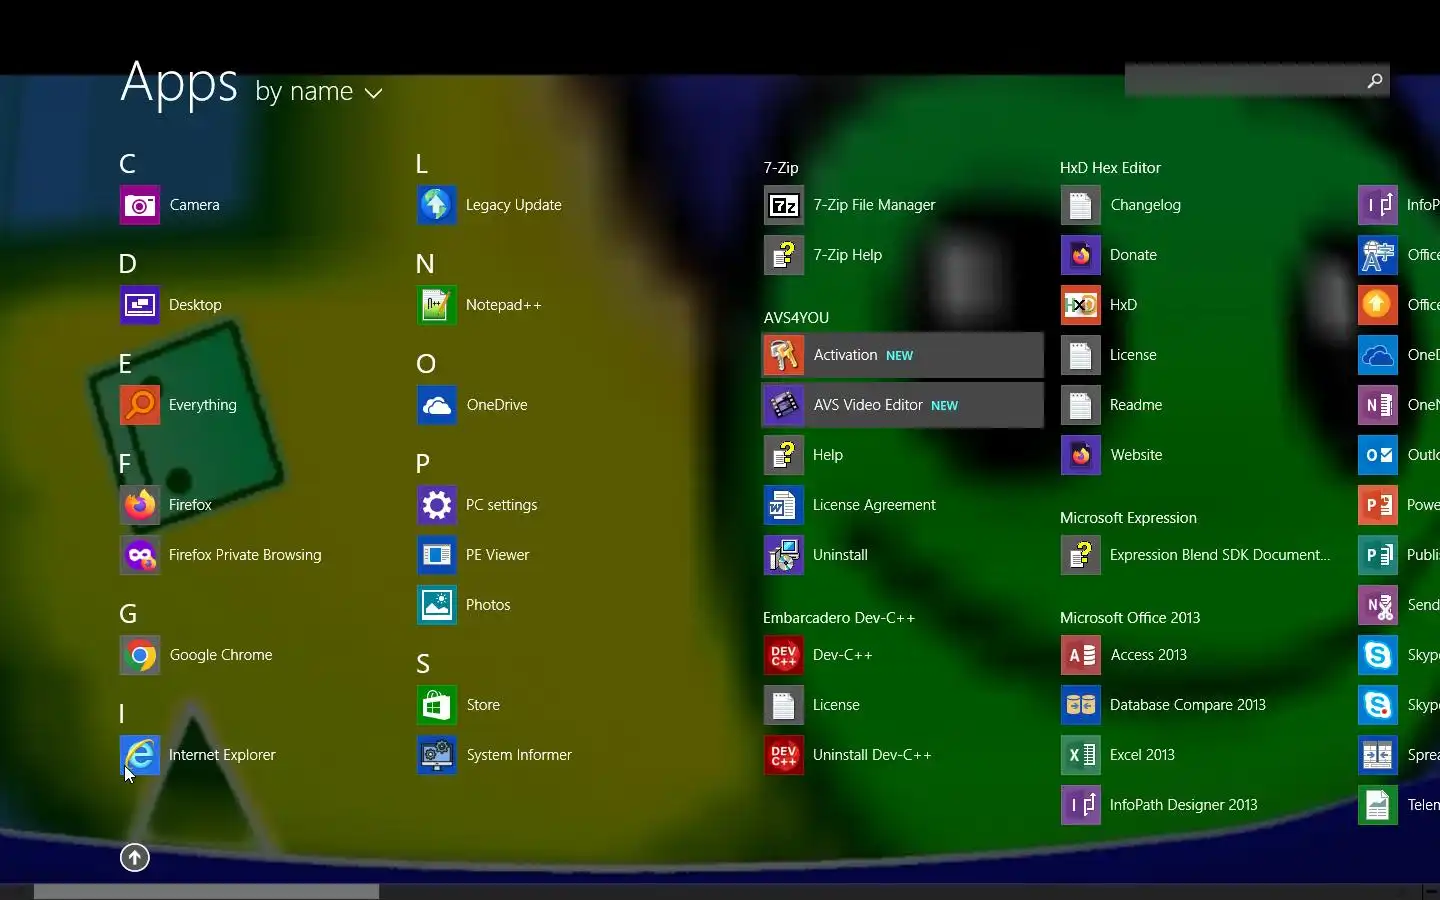The width and height of the screenshot is (1440, 900).
Task: Click the AVS4YOU 'Help' entry
Action: coord(828,455)
